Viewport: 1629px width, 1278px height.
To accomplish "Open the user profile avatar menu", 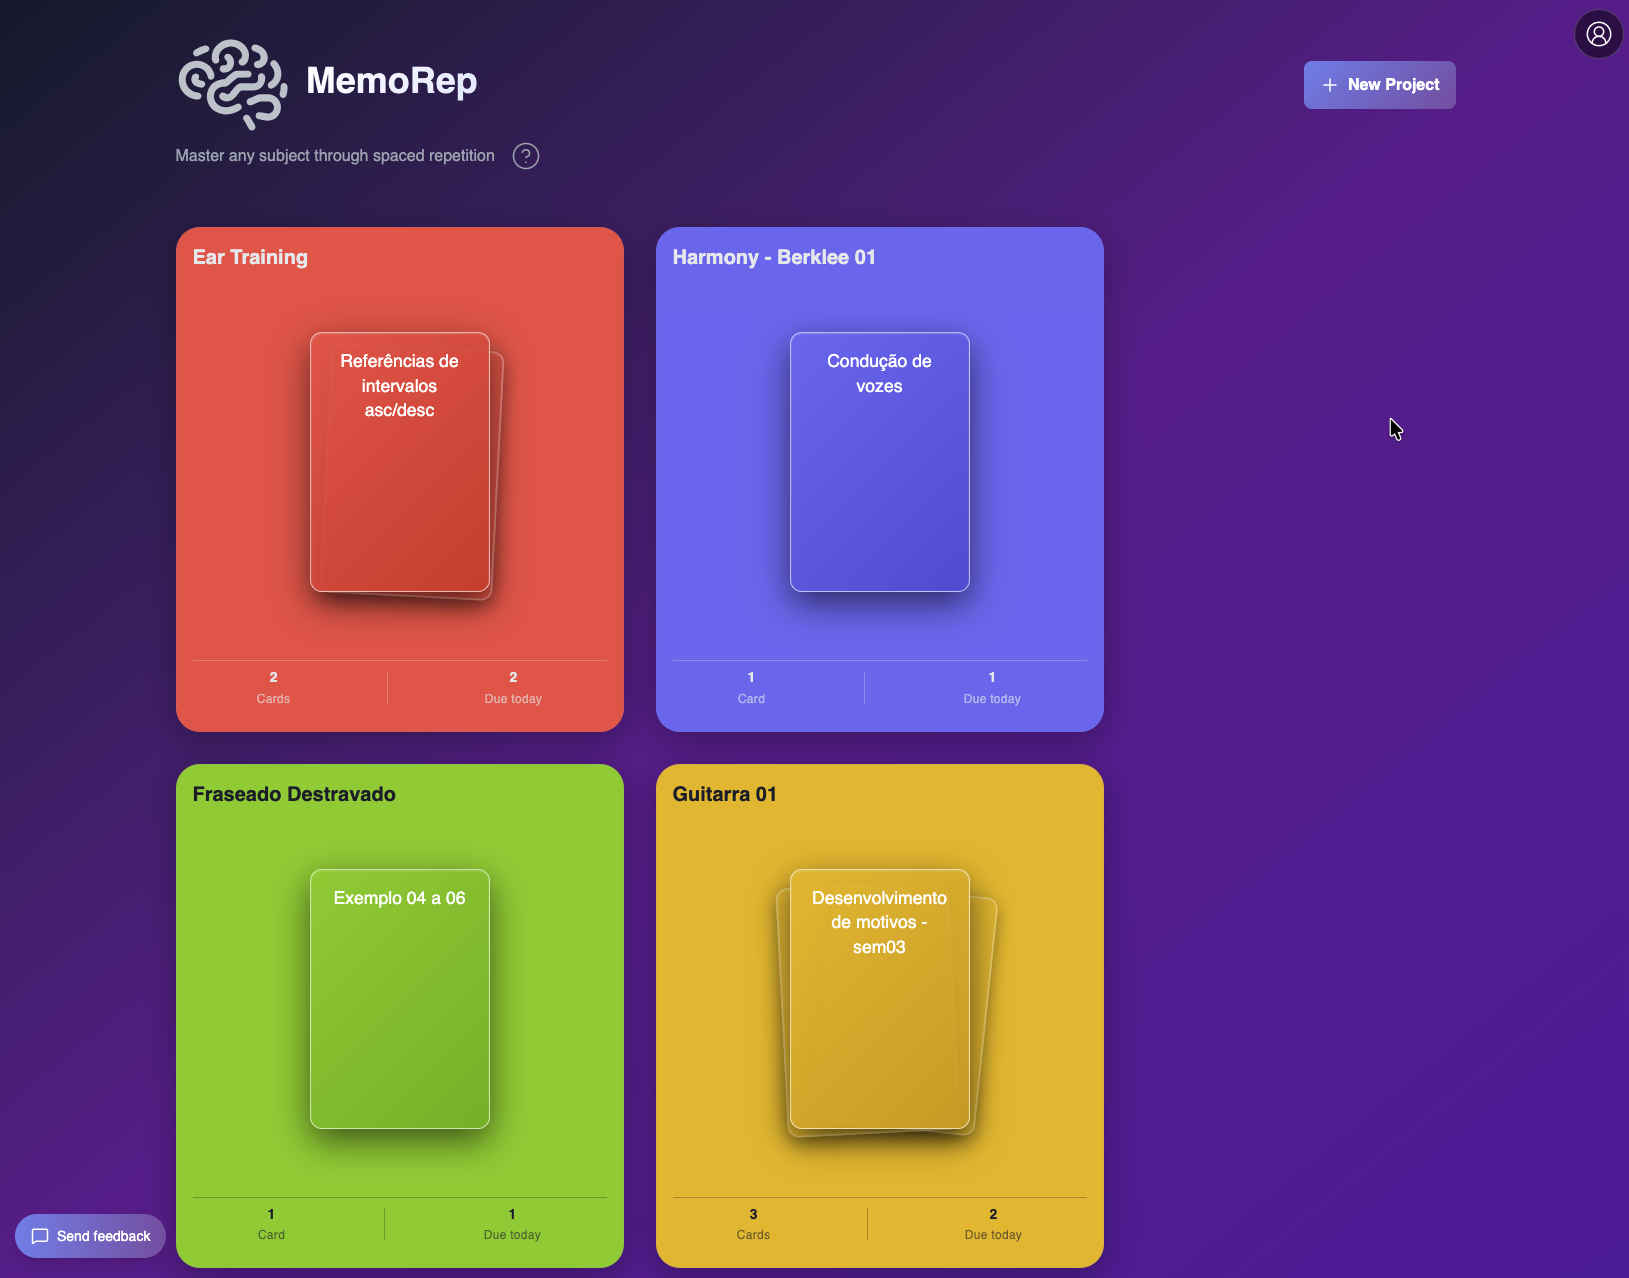I will [x=1597, y=33].
